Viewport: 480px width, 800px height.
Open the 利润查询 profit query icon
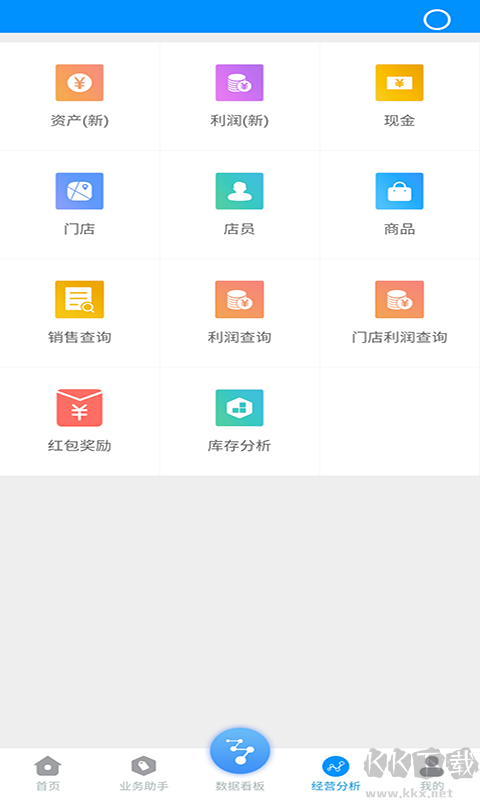click(239, 299)
